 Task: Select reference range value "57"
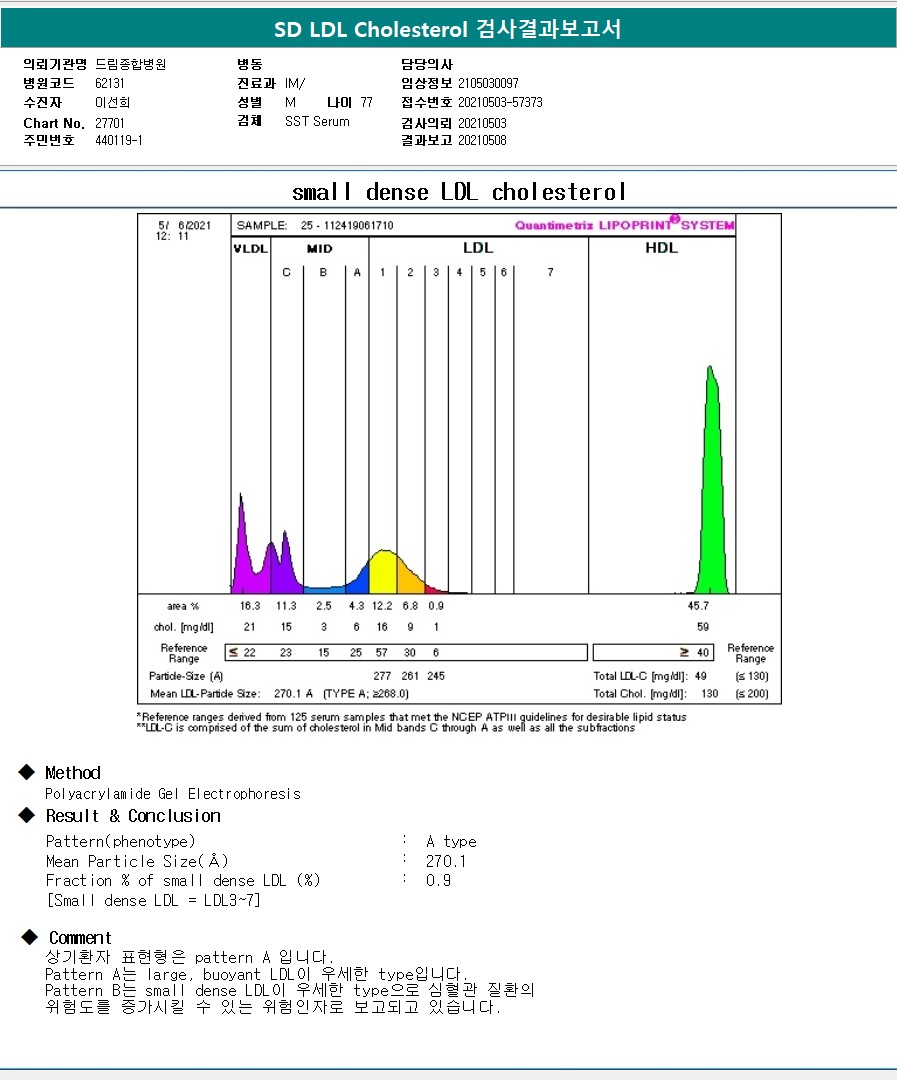coord(382,652)
